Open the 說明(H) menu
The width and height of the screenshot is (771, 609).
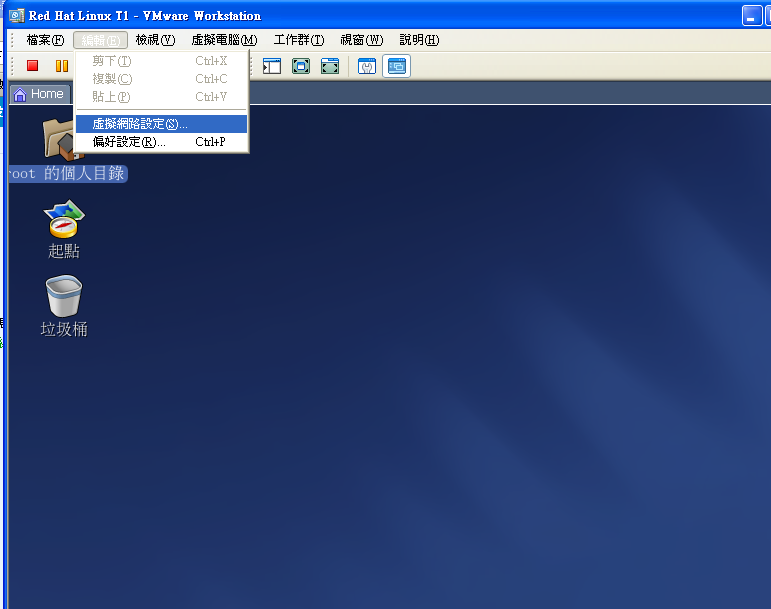click(419, 40)
